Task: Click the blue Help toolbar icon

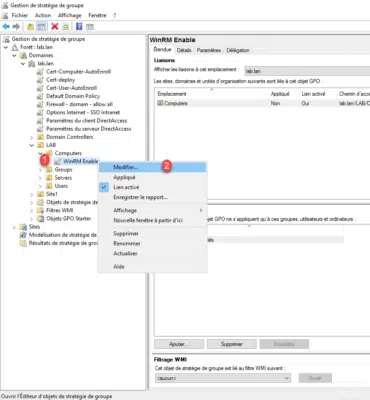Action: pyautogui.click(x=79, y=26)
